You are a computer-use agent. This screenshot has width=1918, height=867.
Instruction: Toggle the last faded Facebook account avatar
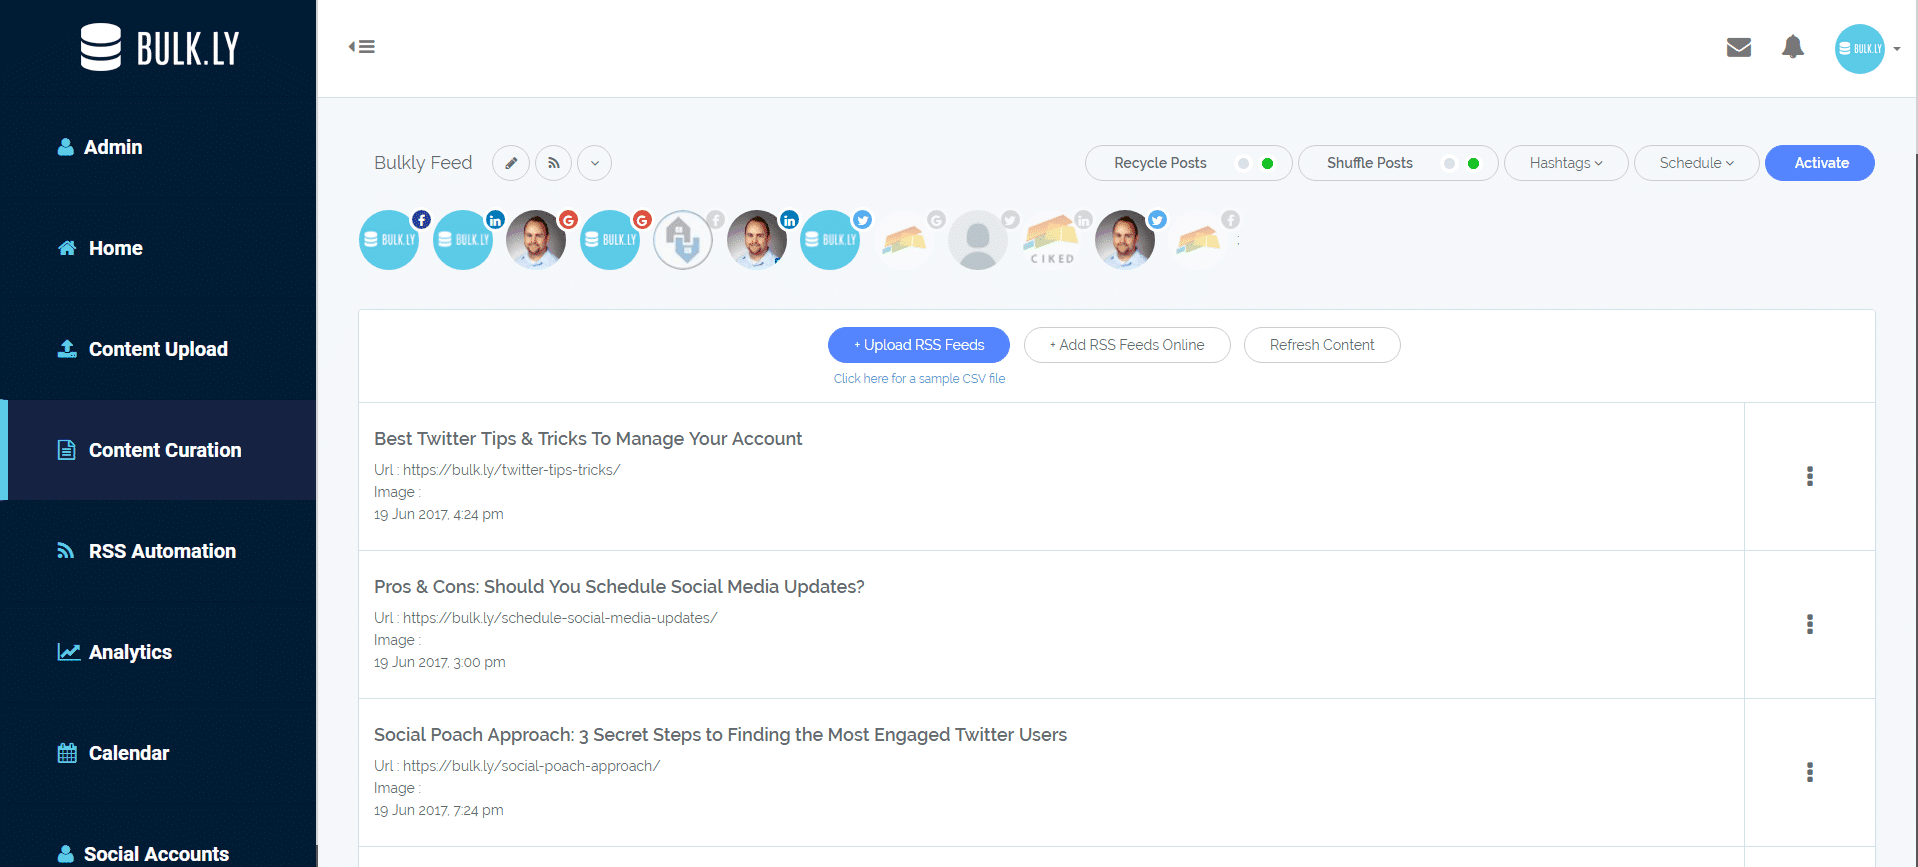(1198, 240)
